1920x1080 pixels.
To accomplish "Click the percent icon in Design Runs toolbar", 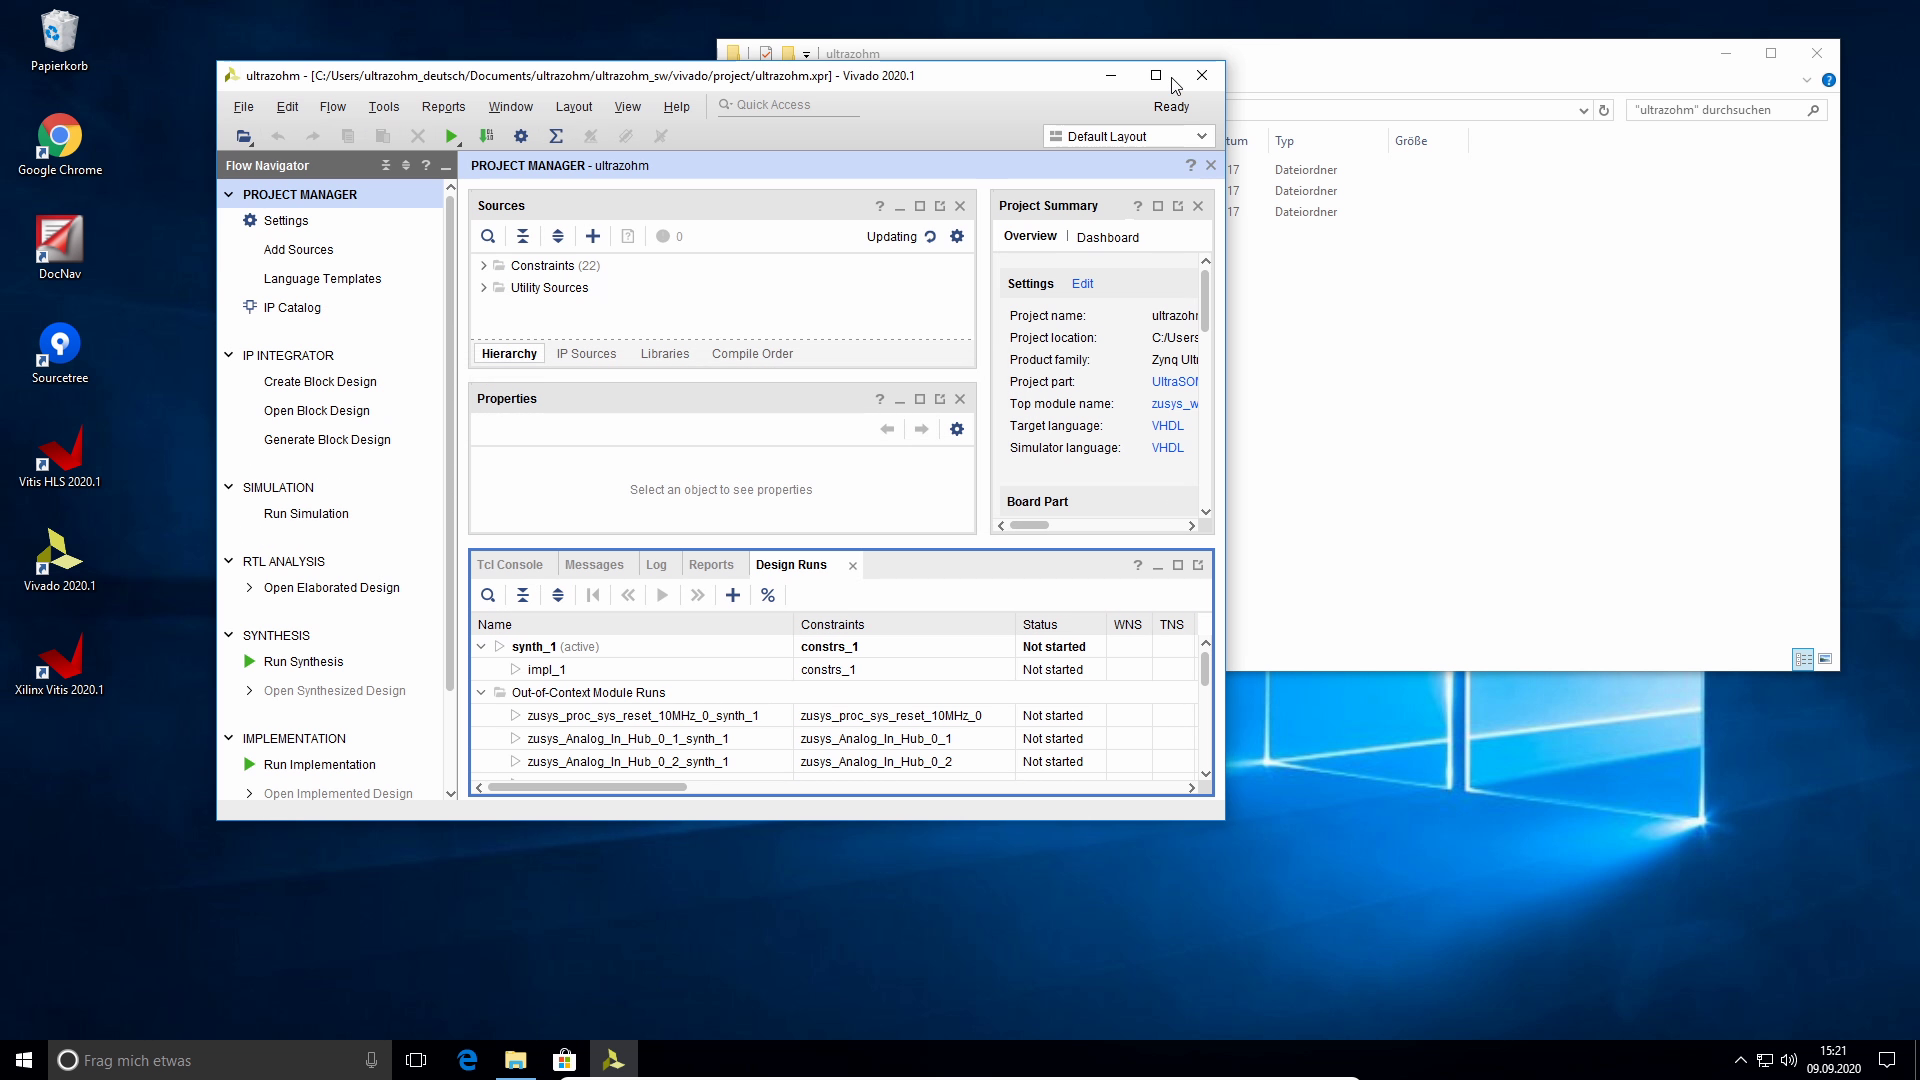I will (x=768, y=596).
